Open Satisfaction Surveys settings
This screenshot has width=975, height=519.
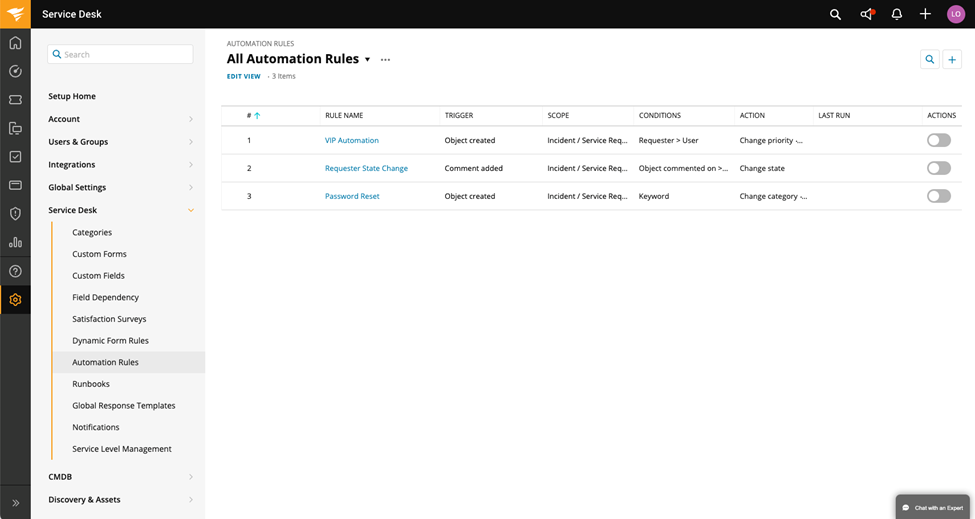pyautogui.click(x=109, y=319)
